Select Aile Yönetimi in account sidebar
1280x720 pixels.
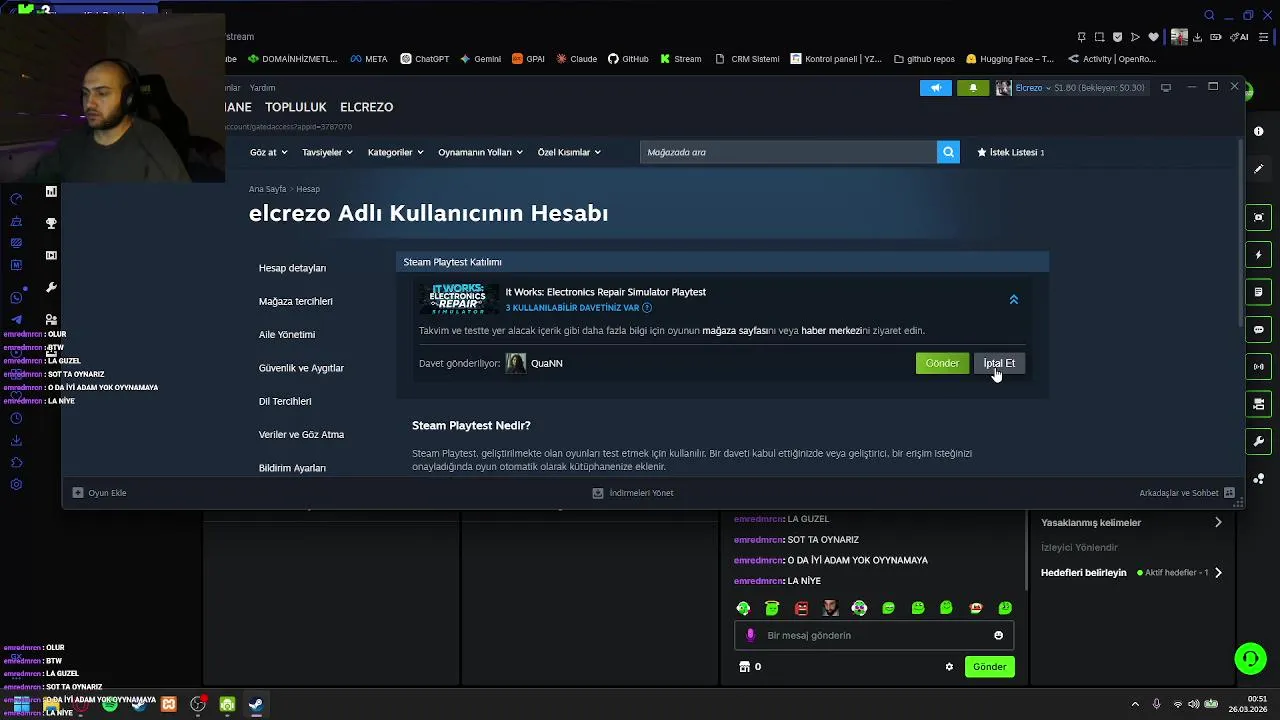287,334
